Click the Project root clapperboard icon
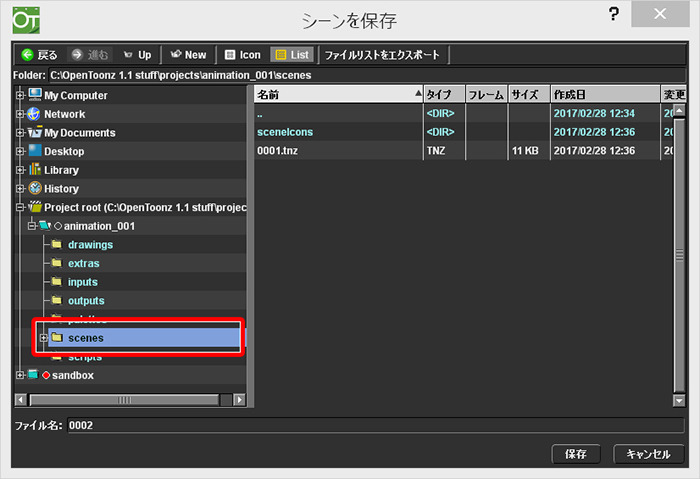The height and width of the screenshot is (479, 700). [x=35, y=207]
